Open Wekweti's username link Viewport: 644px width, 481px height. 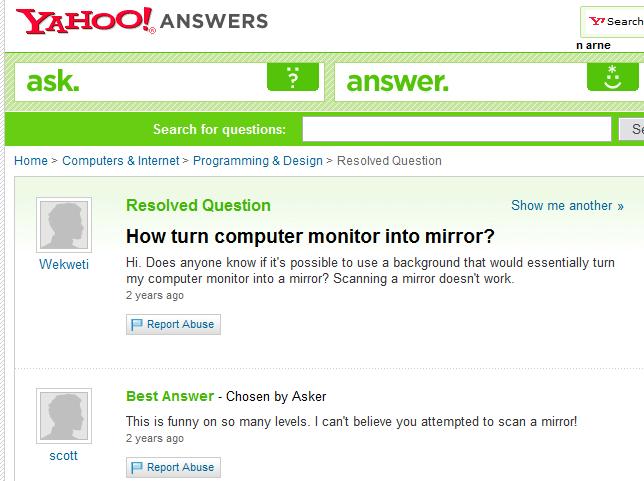[x=64, y=265]
